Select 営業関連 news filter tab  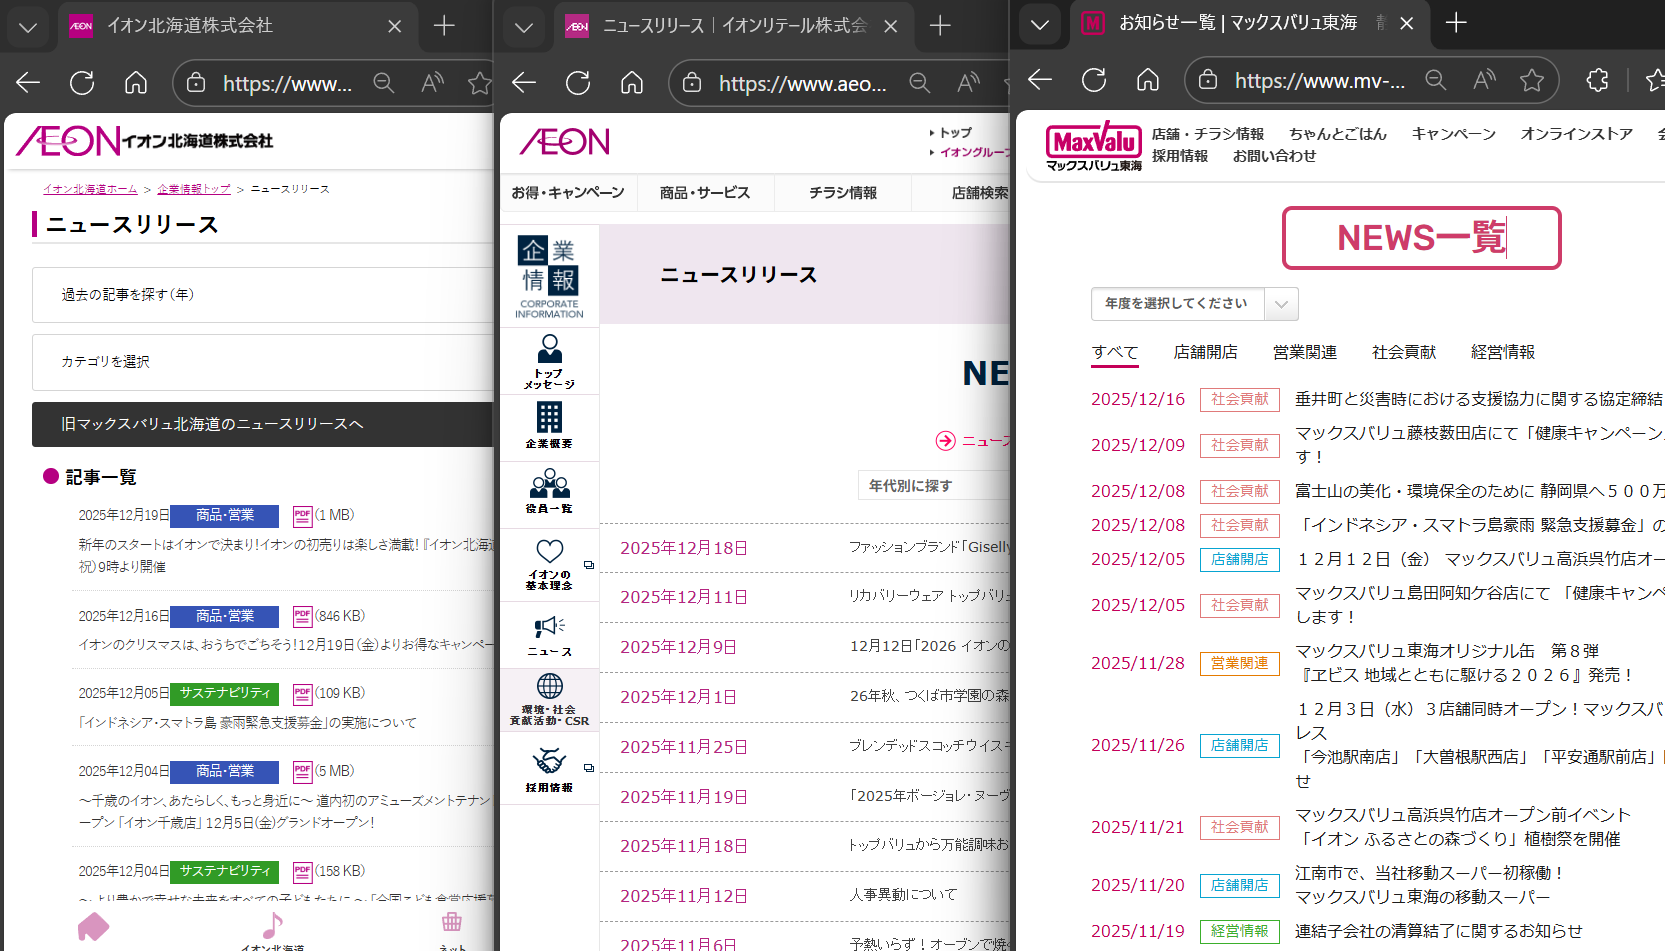pos(1304,352)
